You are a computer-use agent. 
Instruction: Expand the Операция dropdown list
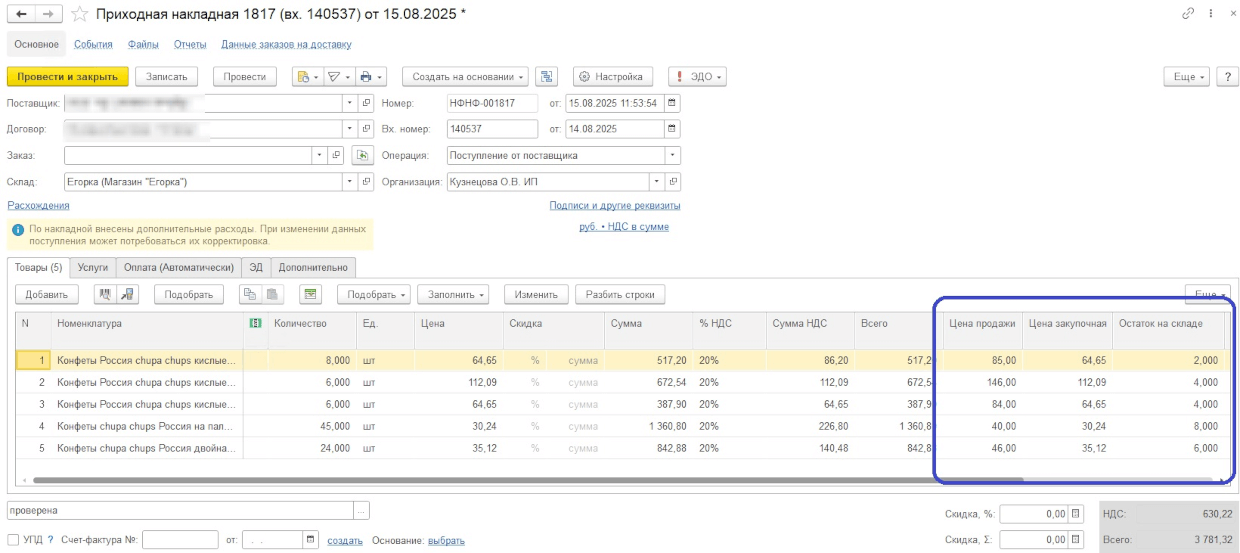click(x=672, y=156)
